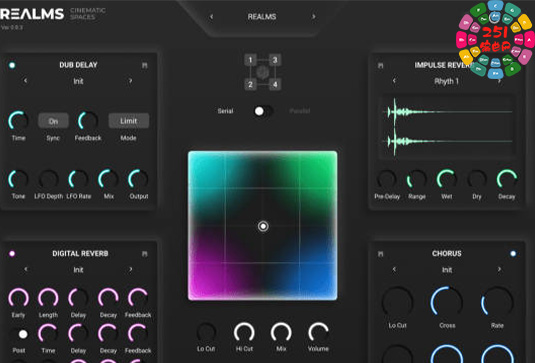This screenshot has width=535, height=363.
Task: Select slot 3 in routing matrix
Action: (275, 60)
